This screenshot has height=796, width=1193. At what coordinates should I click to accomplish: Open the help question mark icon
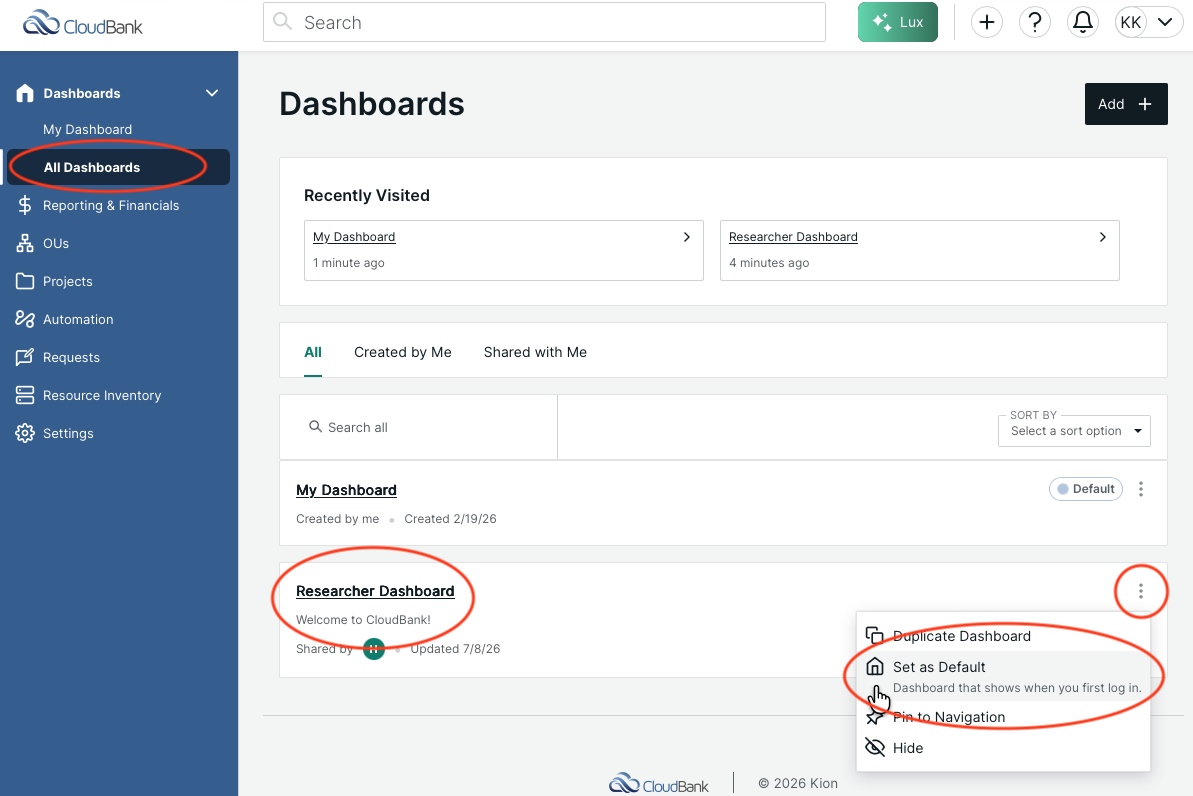[x=1035, y=22]
